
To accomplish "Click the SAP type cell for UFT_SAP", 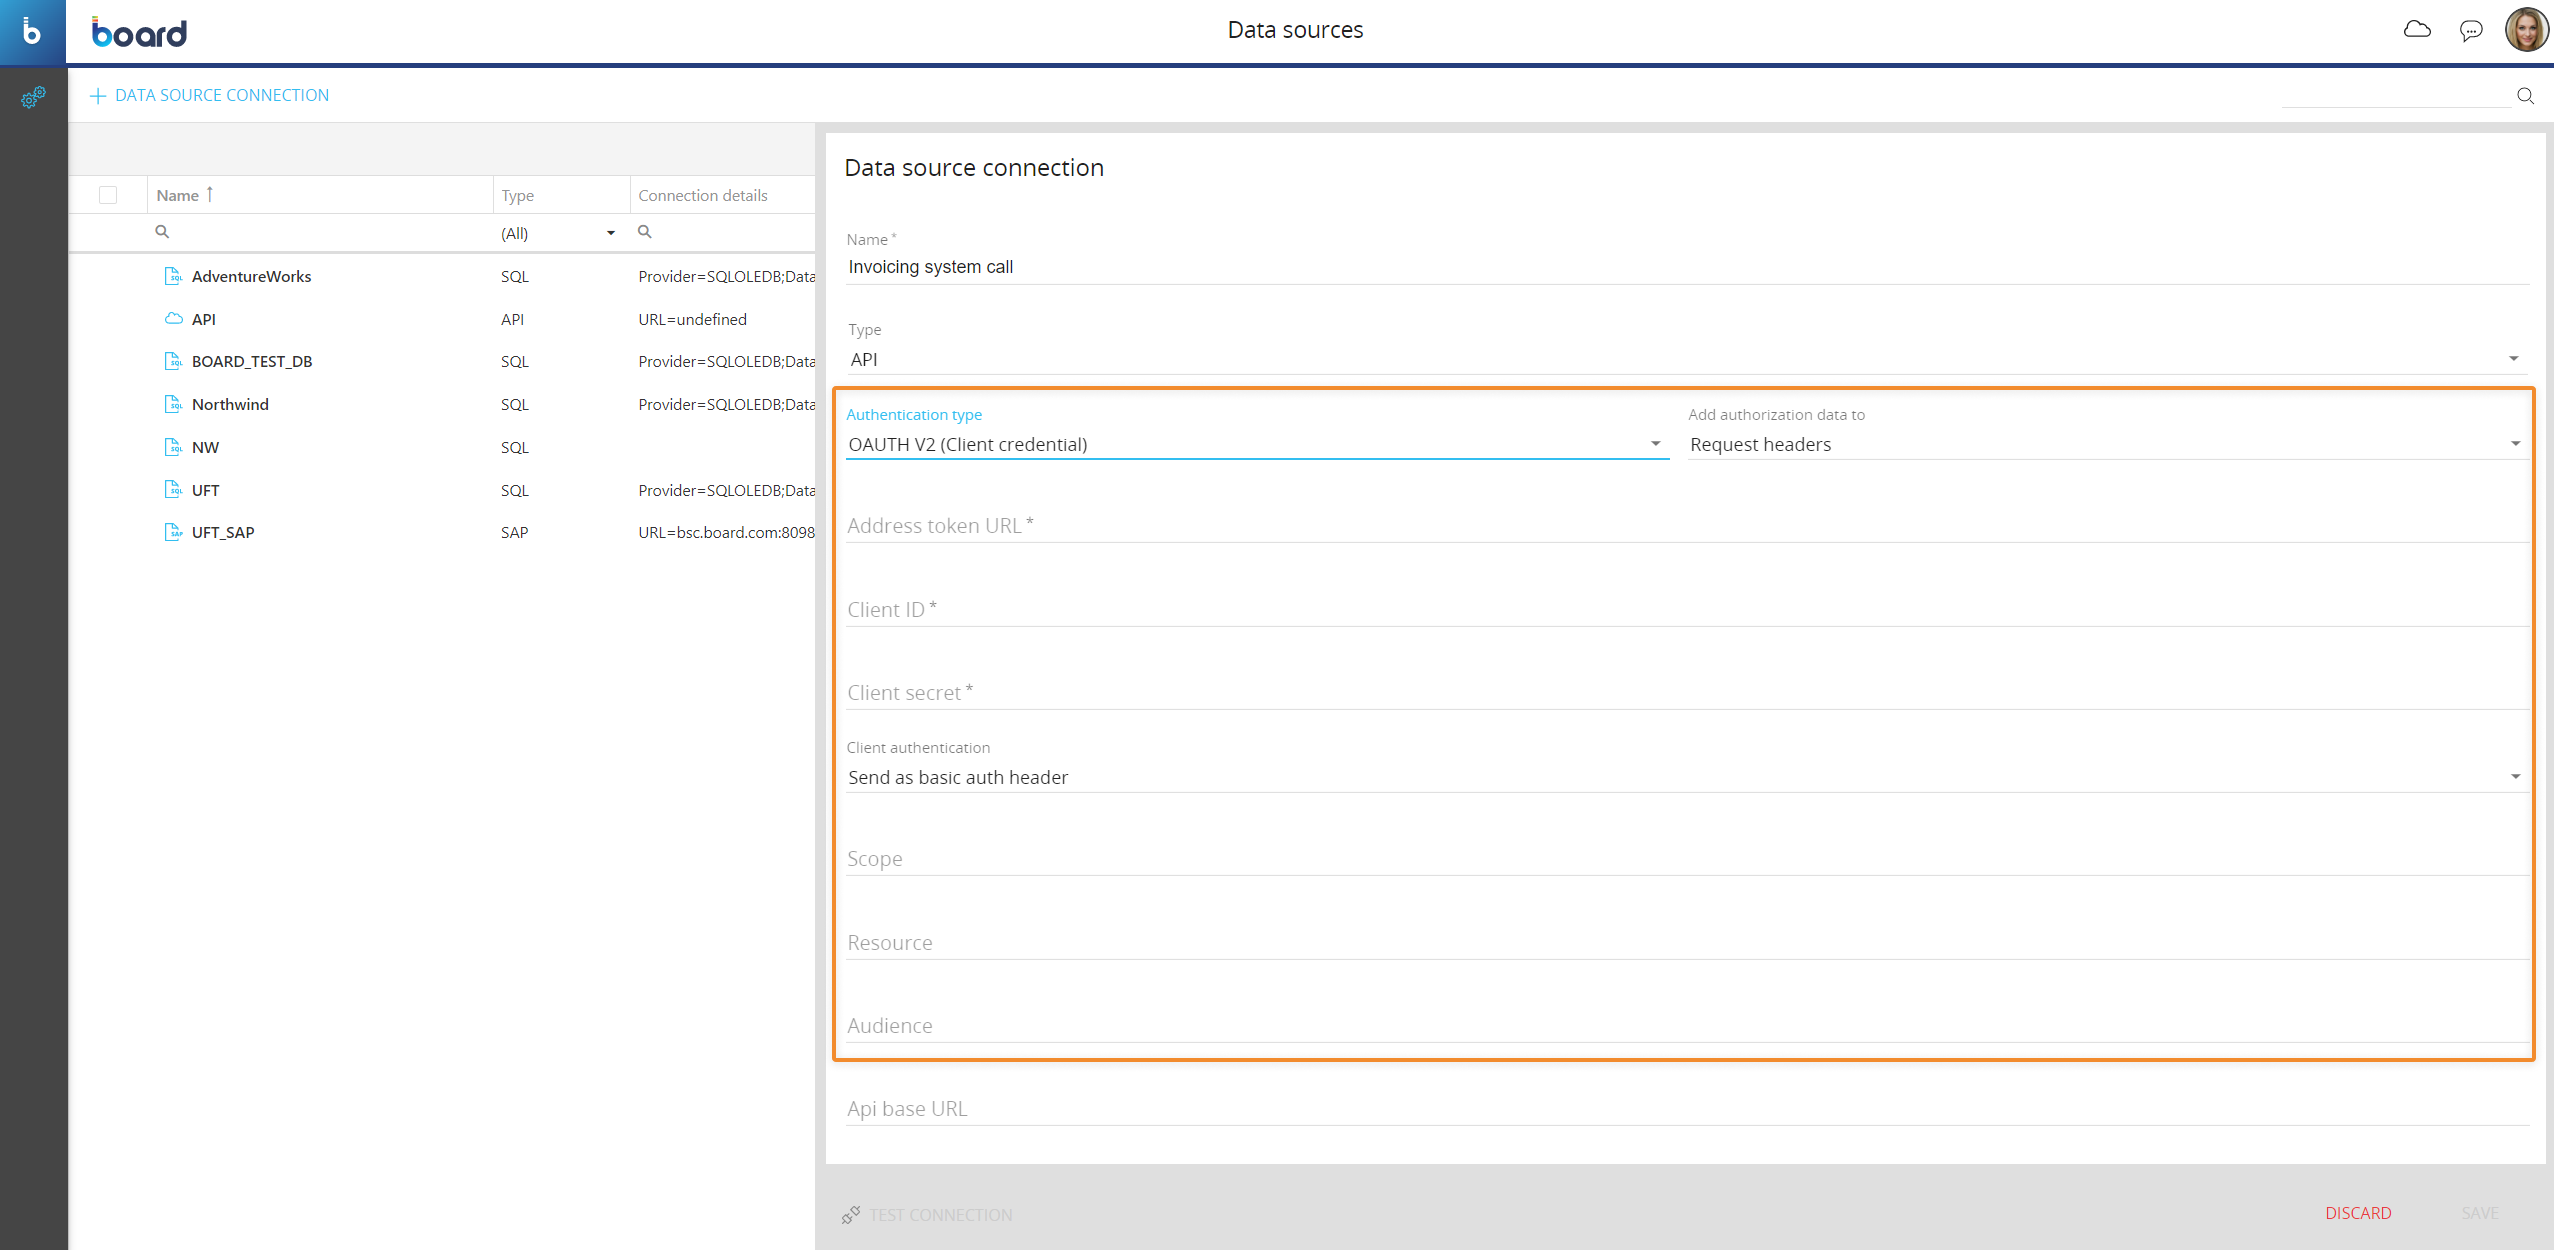I will (x=514, y=533).
